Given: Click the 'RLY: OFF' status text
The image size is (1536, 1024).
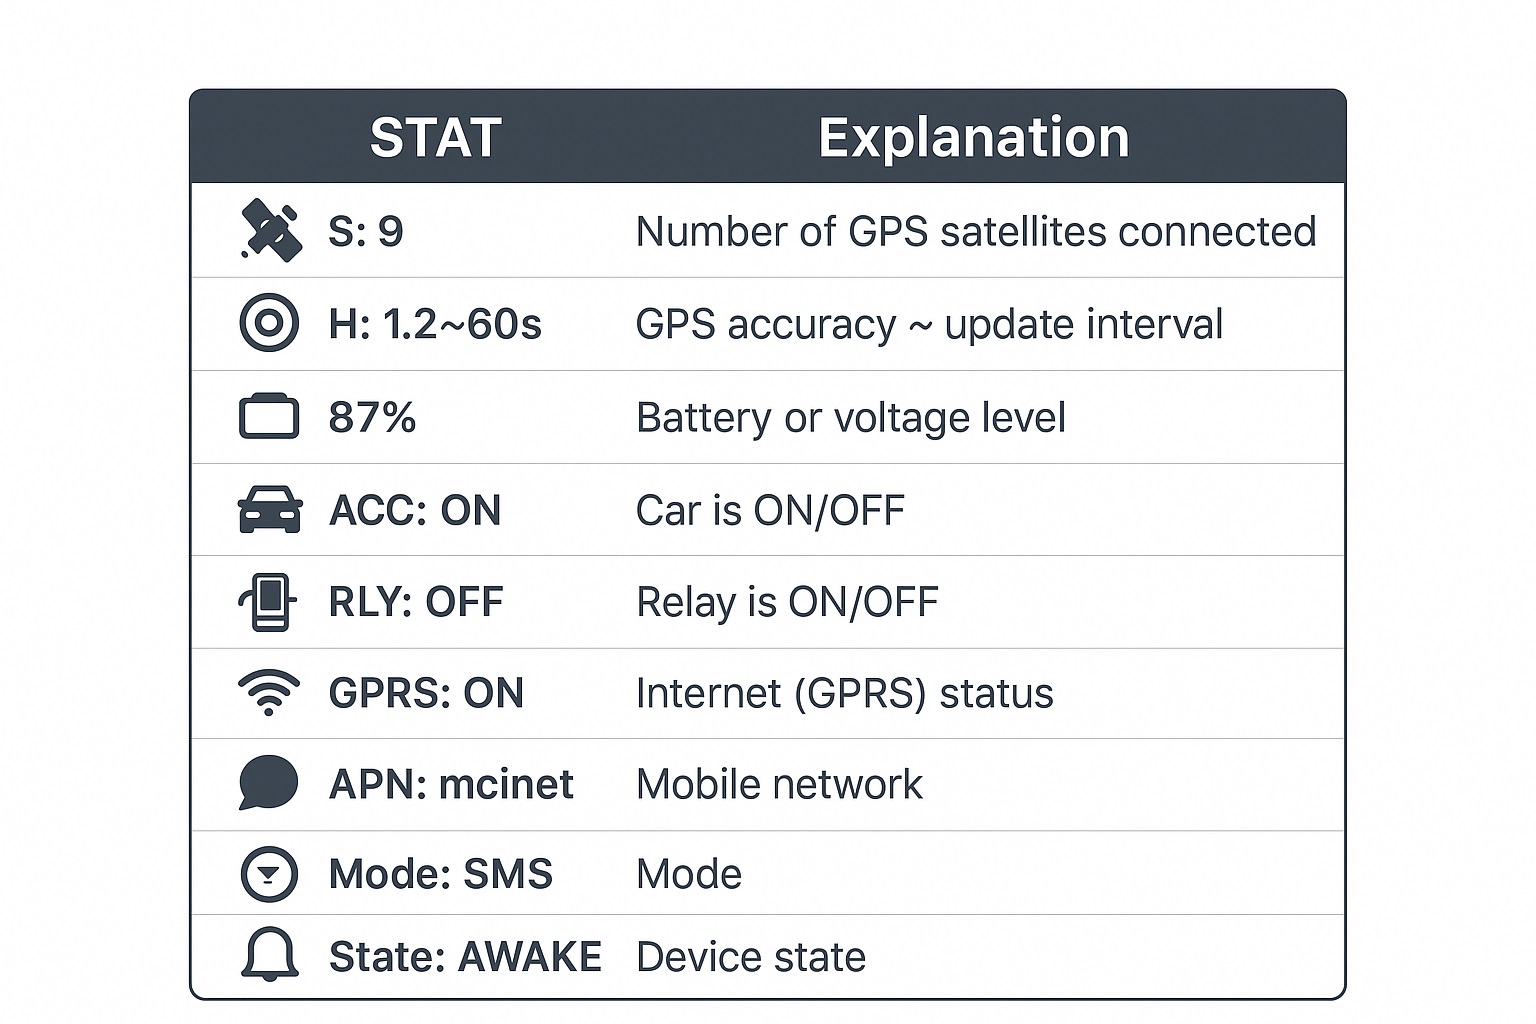Looking at the screenshot, I should pyautogui.click(x=416, y=603).
